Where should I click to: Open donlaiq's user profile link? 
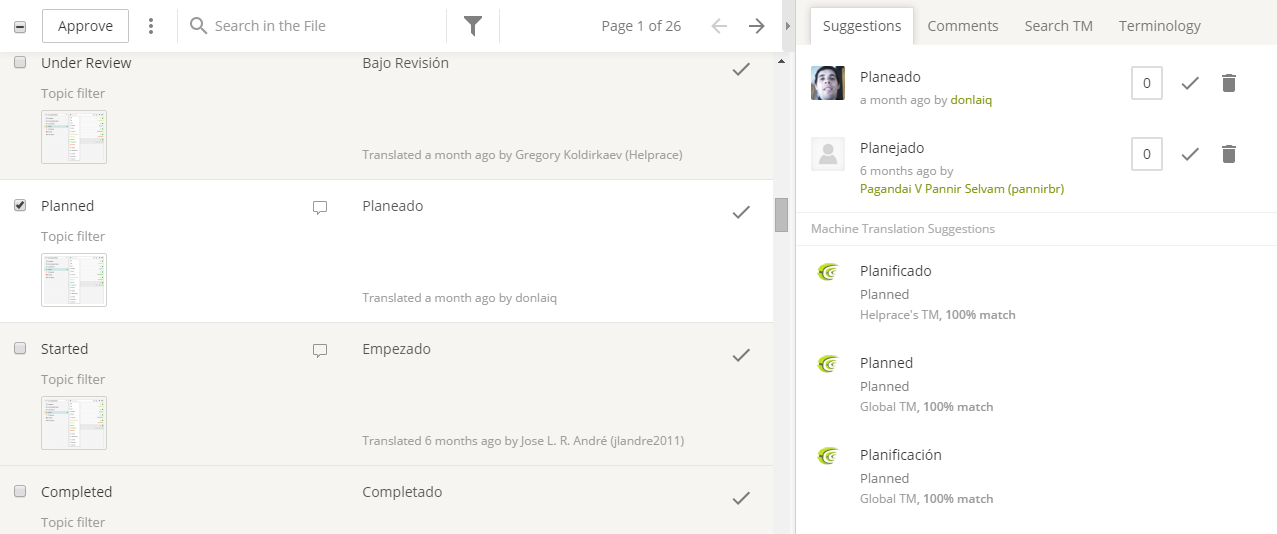(971, 100)
